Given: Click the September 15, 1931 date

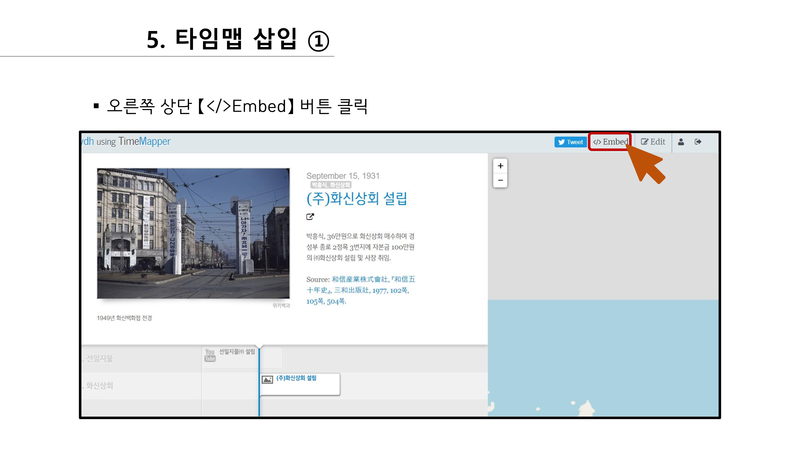Looking at the screenshot, I should (x=343, y=176).
